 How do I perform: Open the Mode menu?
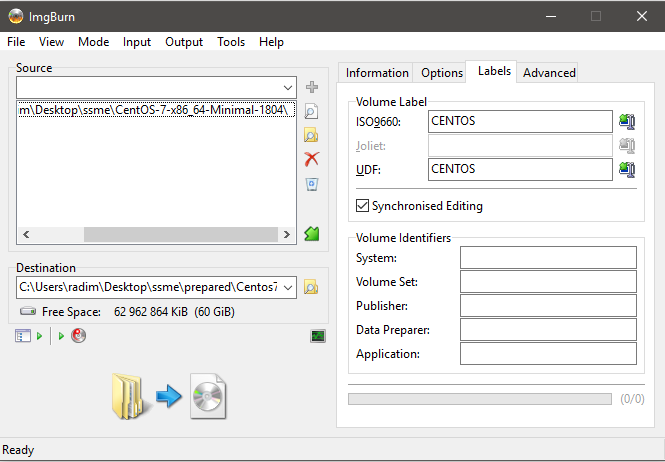click(x=93, y=42)
